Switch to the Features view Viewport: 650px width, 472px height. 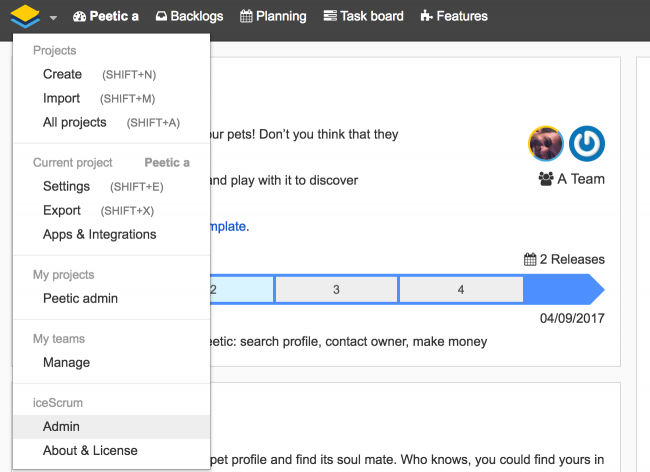click(x=454, y=16)
